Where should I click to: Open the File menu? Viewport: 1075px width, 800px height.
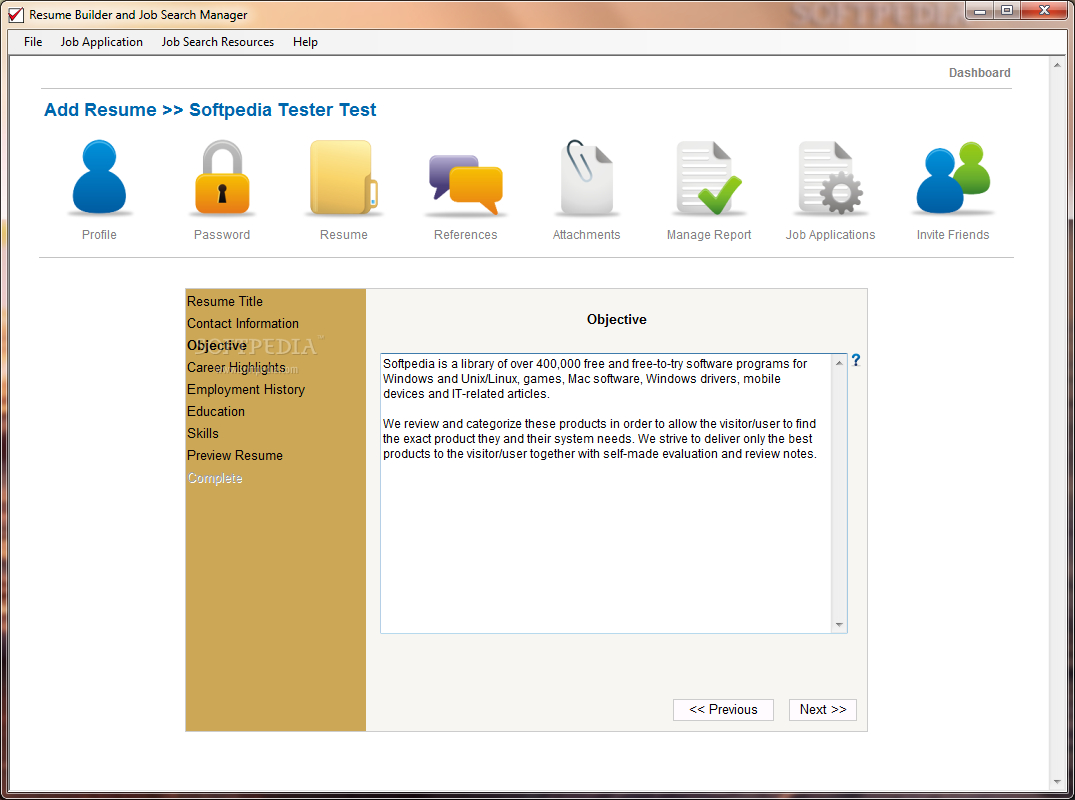click(x=33, y=42)
